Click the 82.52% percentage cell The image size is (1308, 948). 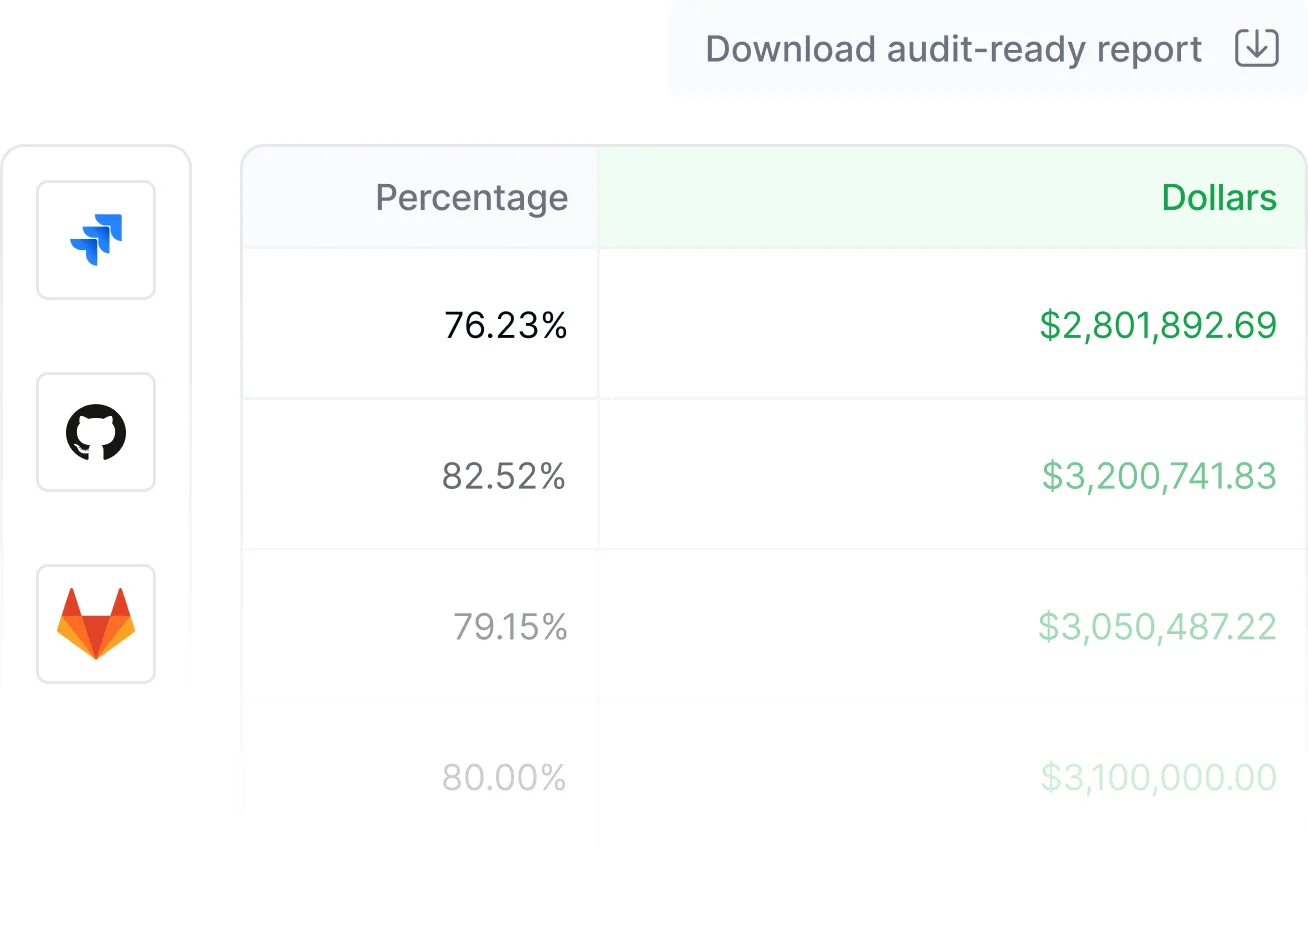point(503,476)
